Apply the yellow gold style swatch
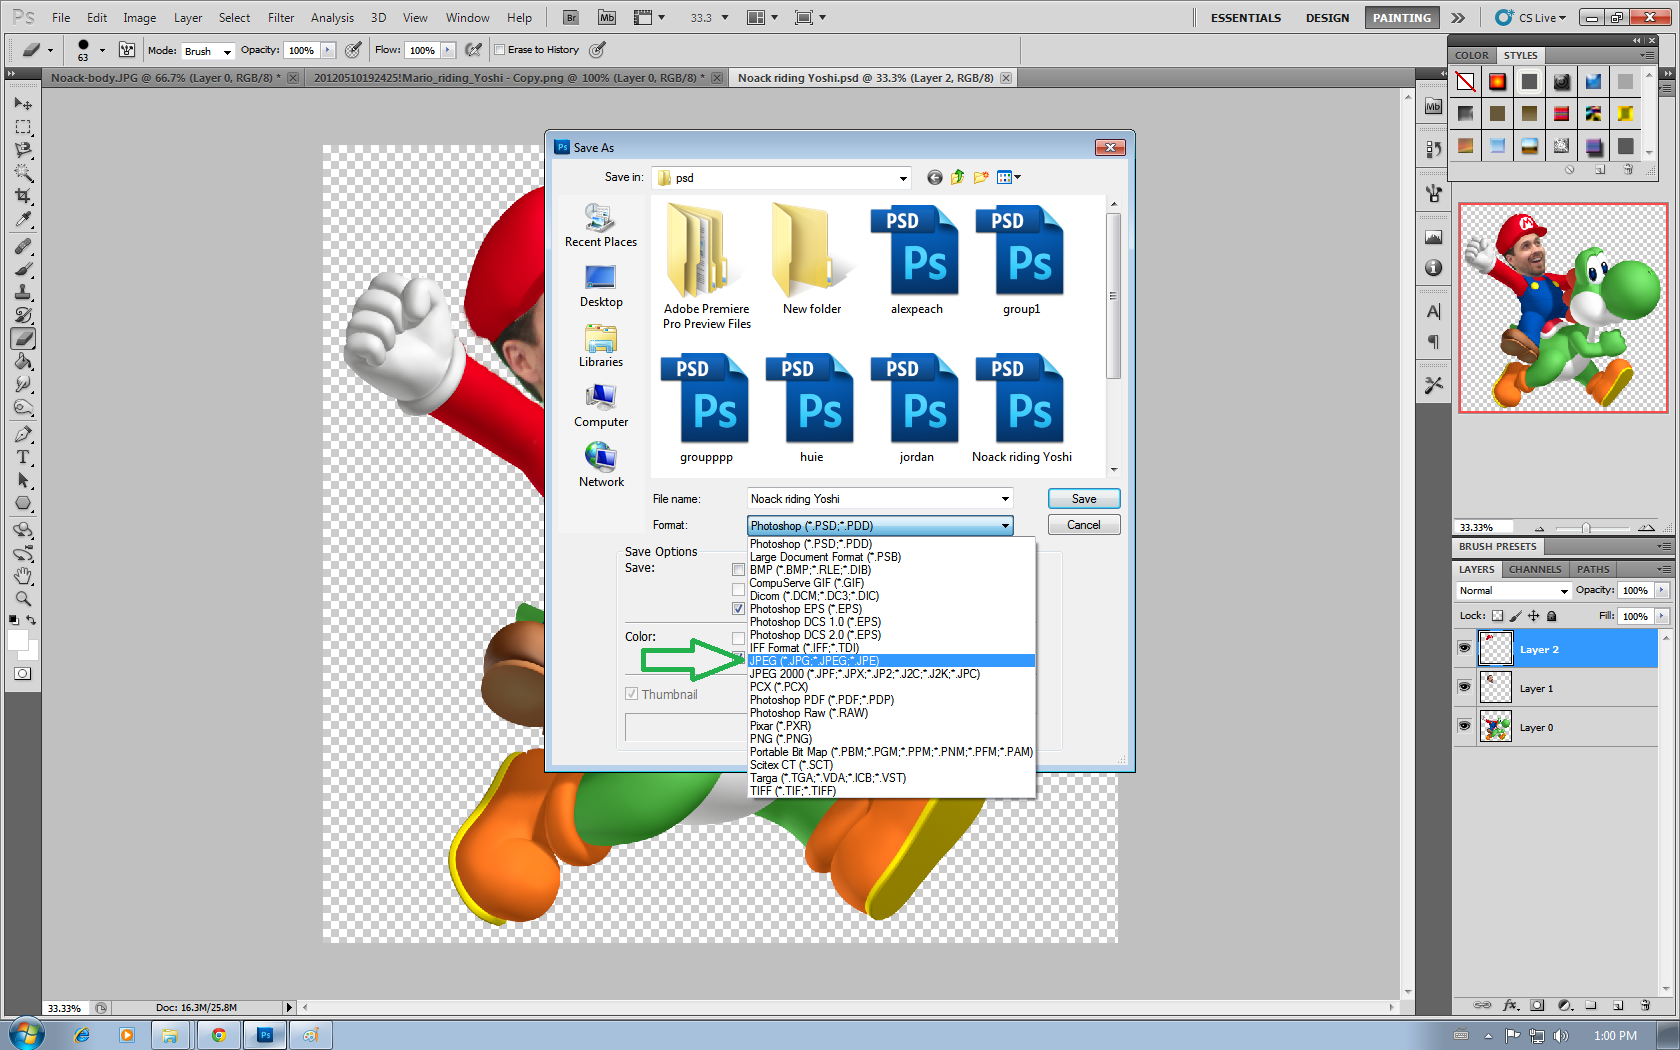This screenshot has height=1050, width=1680. [x=1625, y=114]
